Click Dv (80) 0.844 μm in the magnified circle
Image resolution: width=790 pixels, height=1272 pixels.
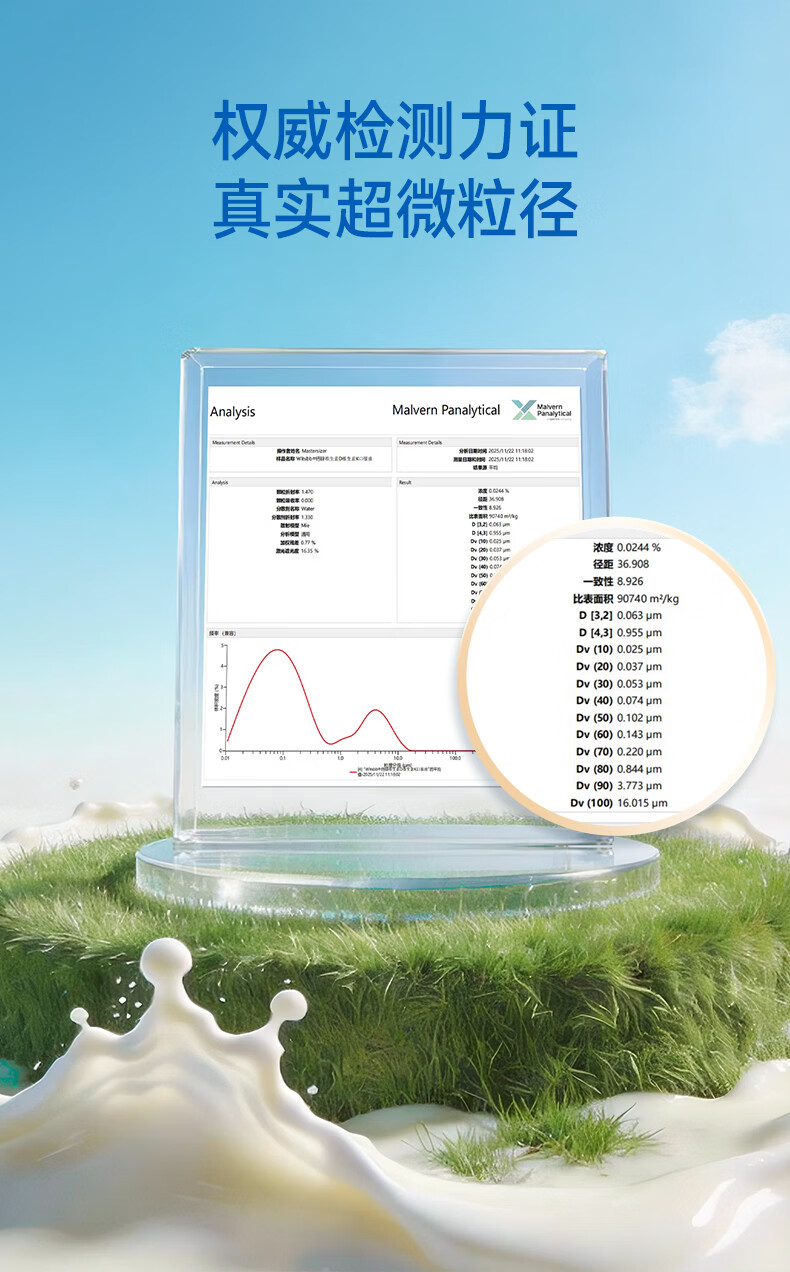619,769
